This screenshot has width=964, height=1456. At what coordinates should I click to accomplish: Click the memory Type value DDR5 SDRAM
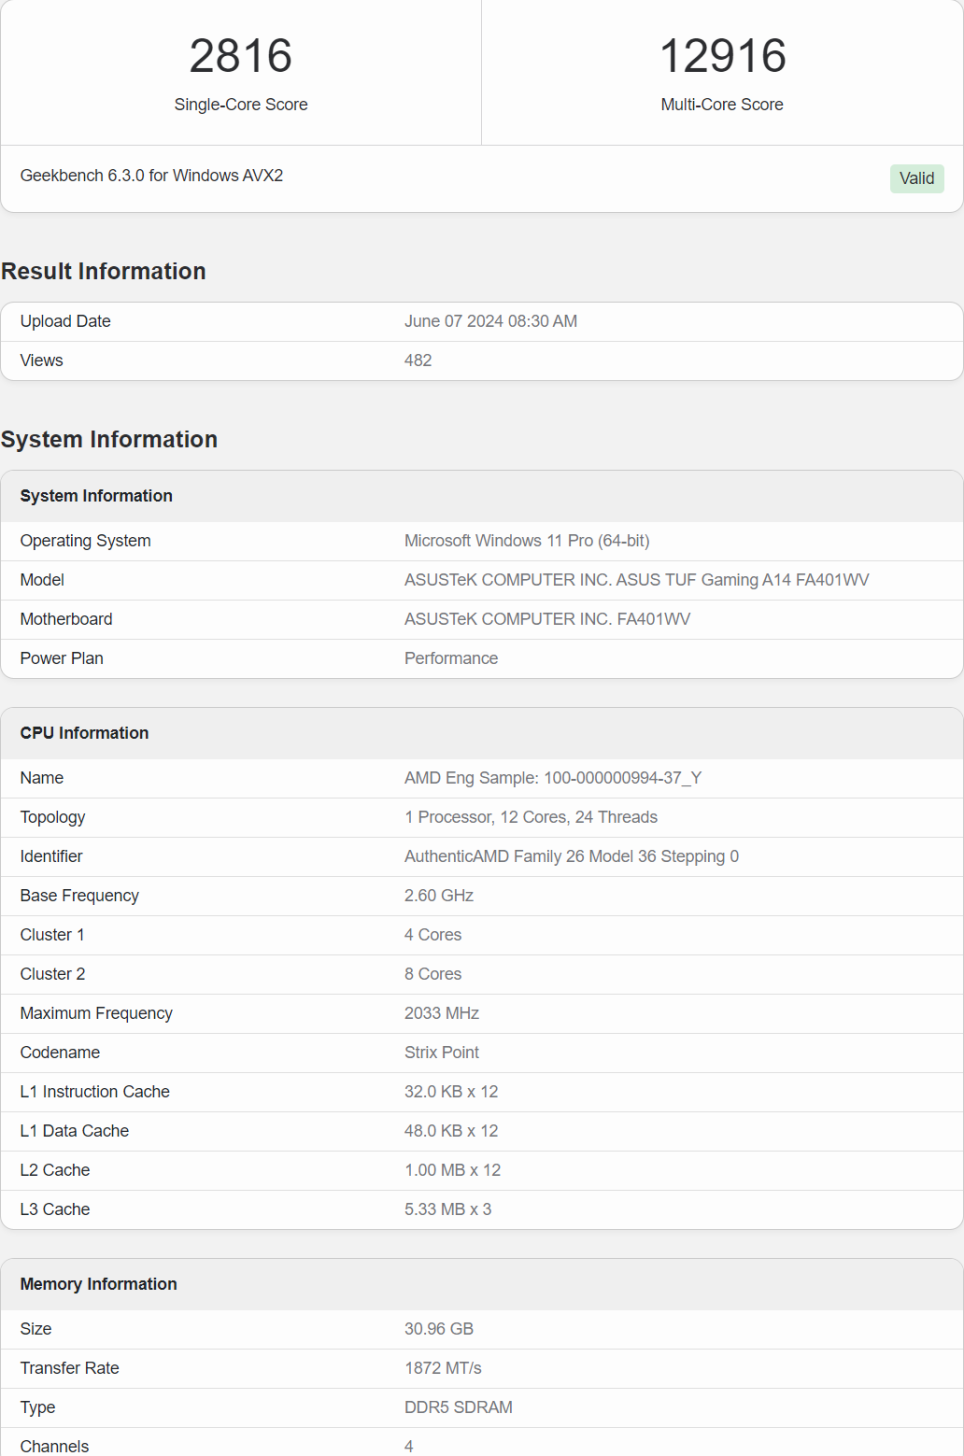point(458,1407)
